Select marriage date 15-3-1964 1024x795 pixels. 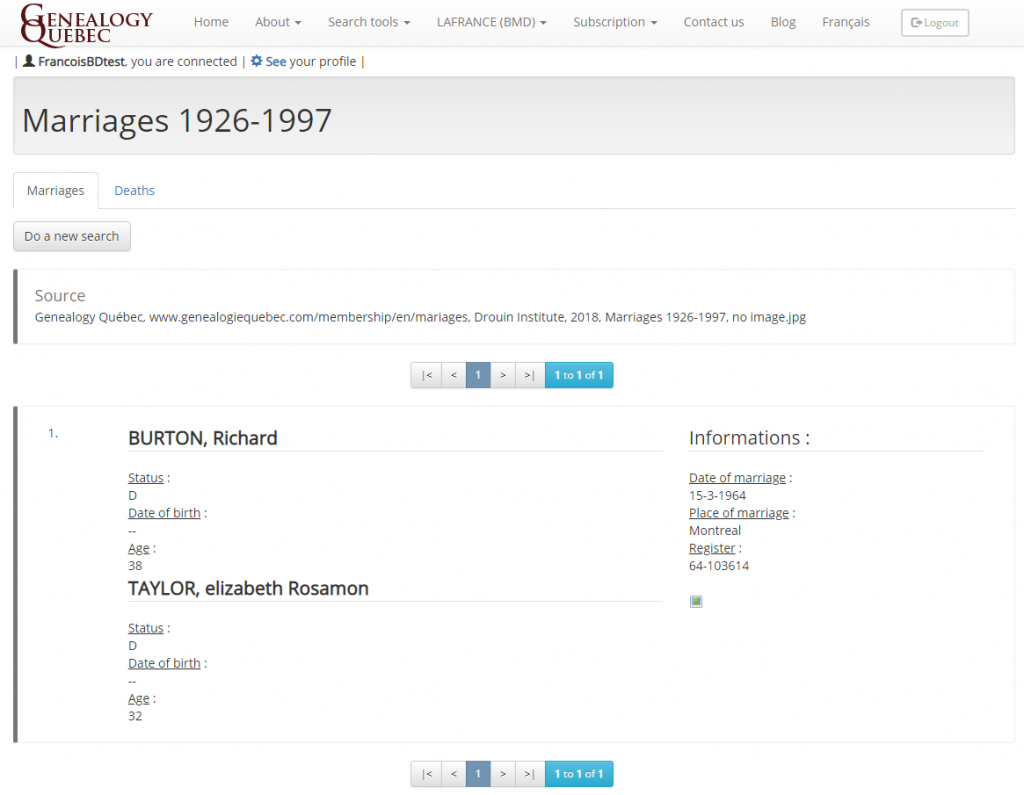tap(717, 495)
